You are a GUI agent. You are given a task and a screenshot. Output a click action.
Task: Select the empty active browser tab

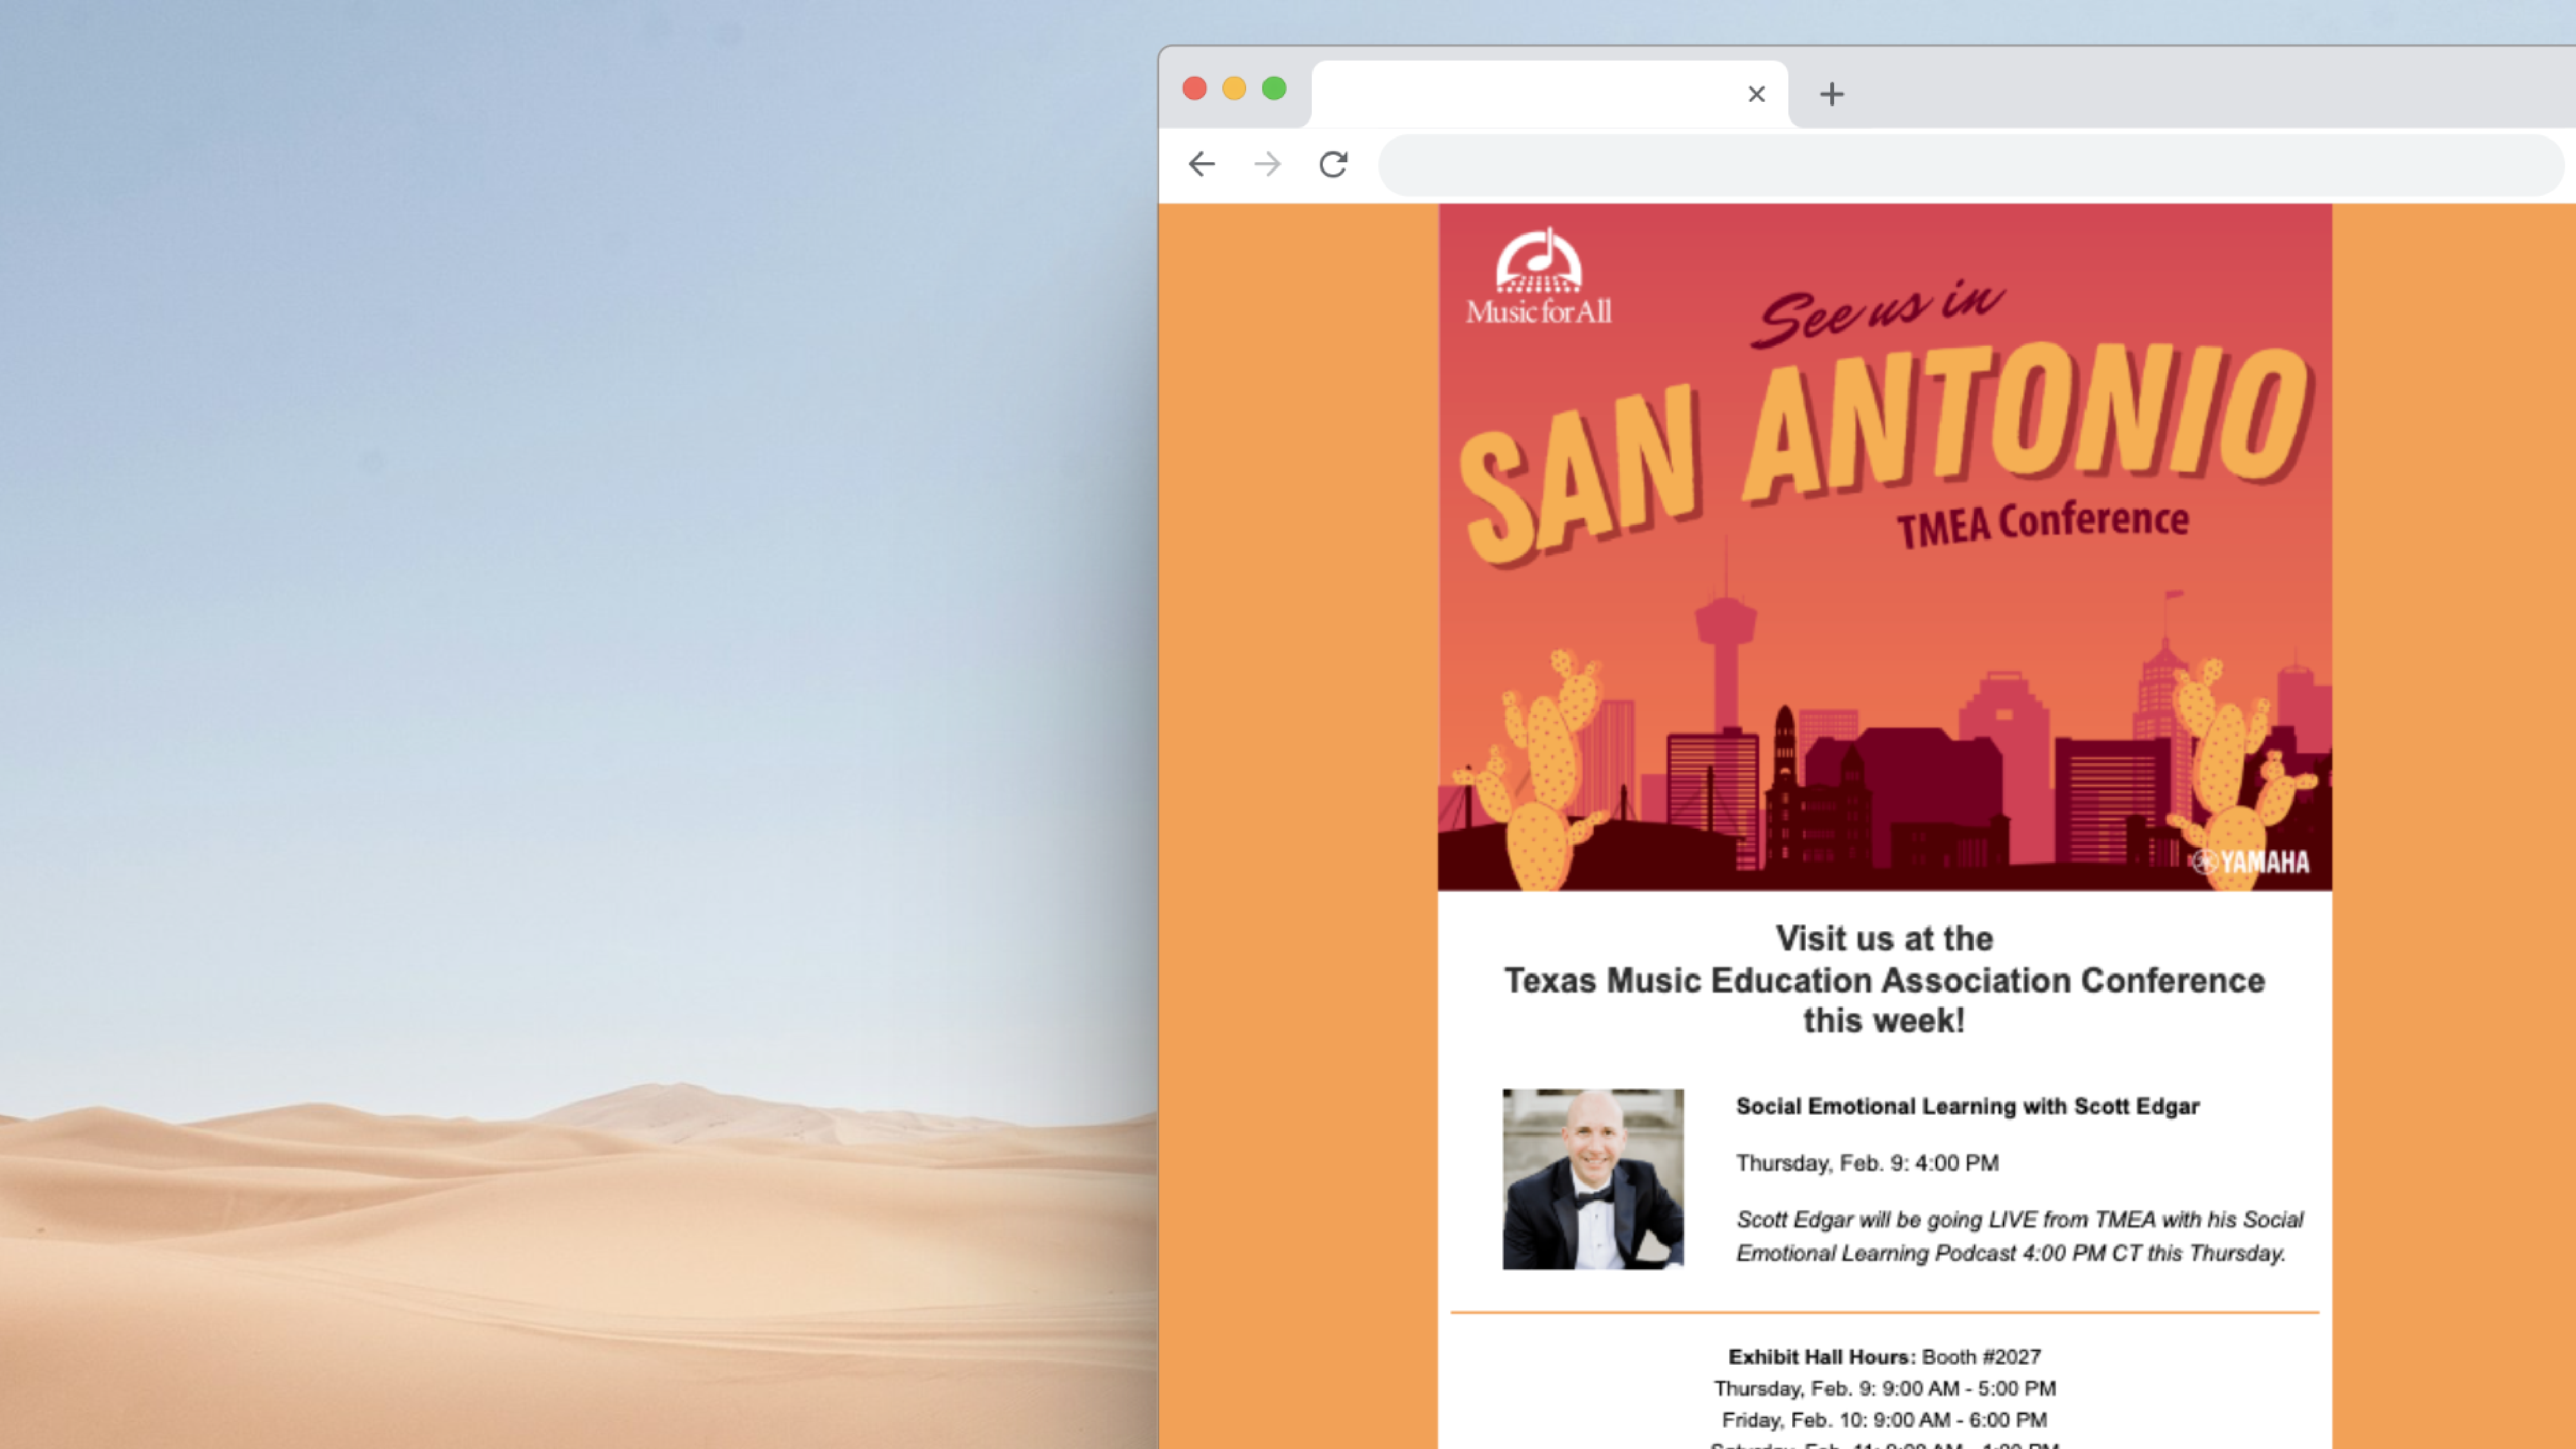pos(1549,94)
